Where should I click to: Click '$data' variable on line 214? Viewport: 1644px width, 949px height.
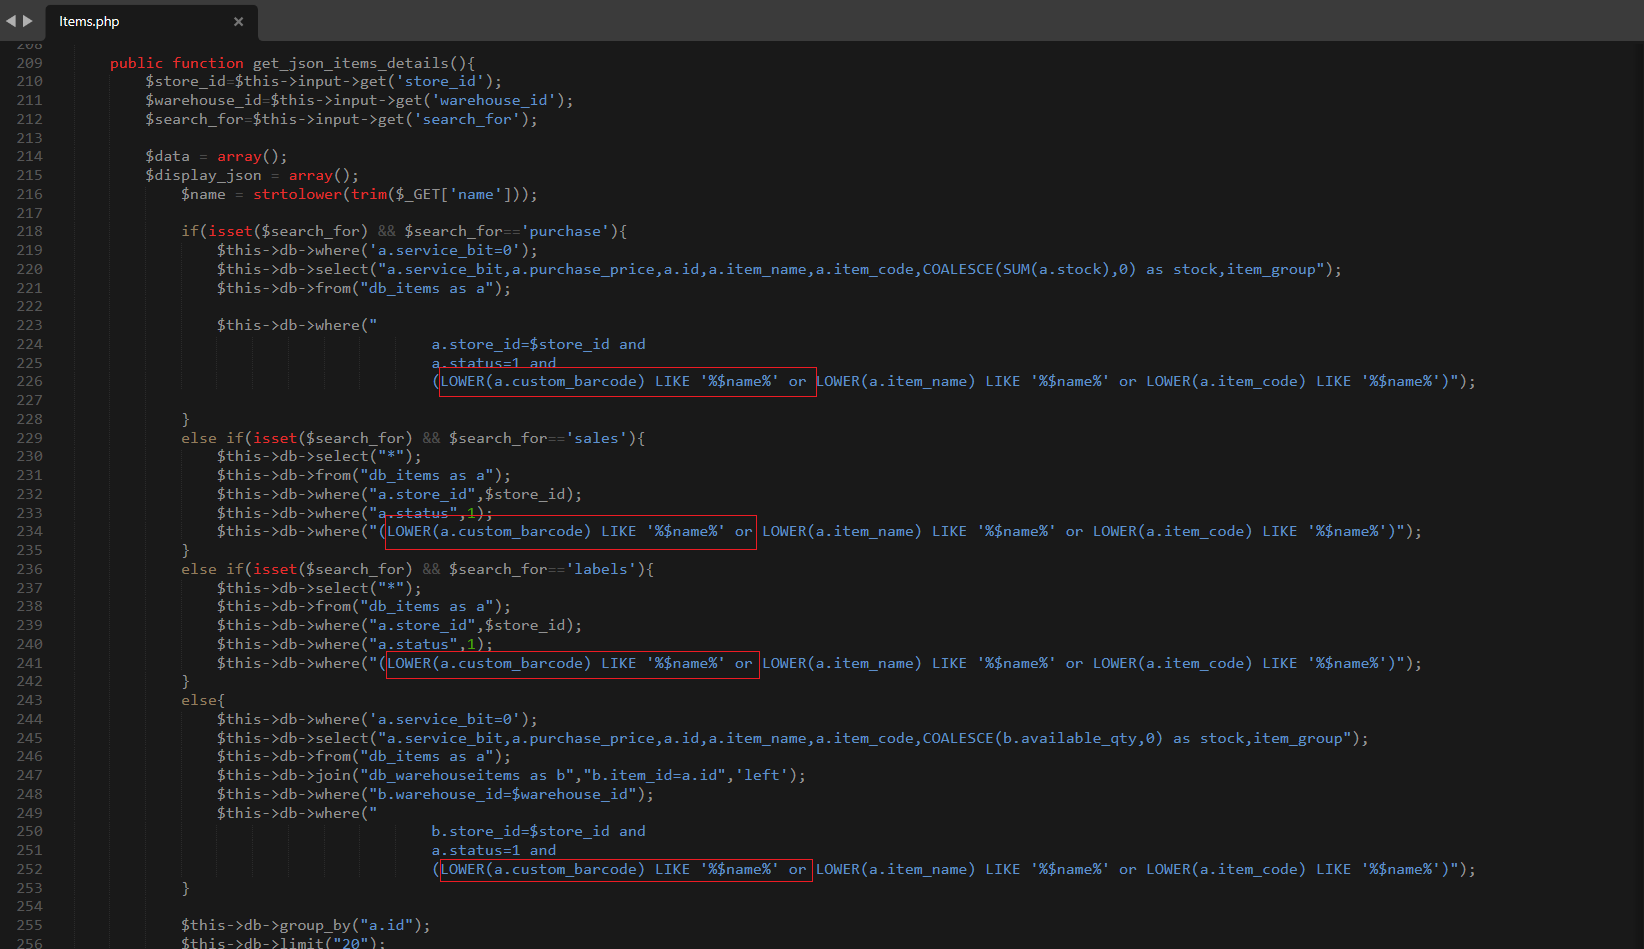pos(167,156)
